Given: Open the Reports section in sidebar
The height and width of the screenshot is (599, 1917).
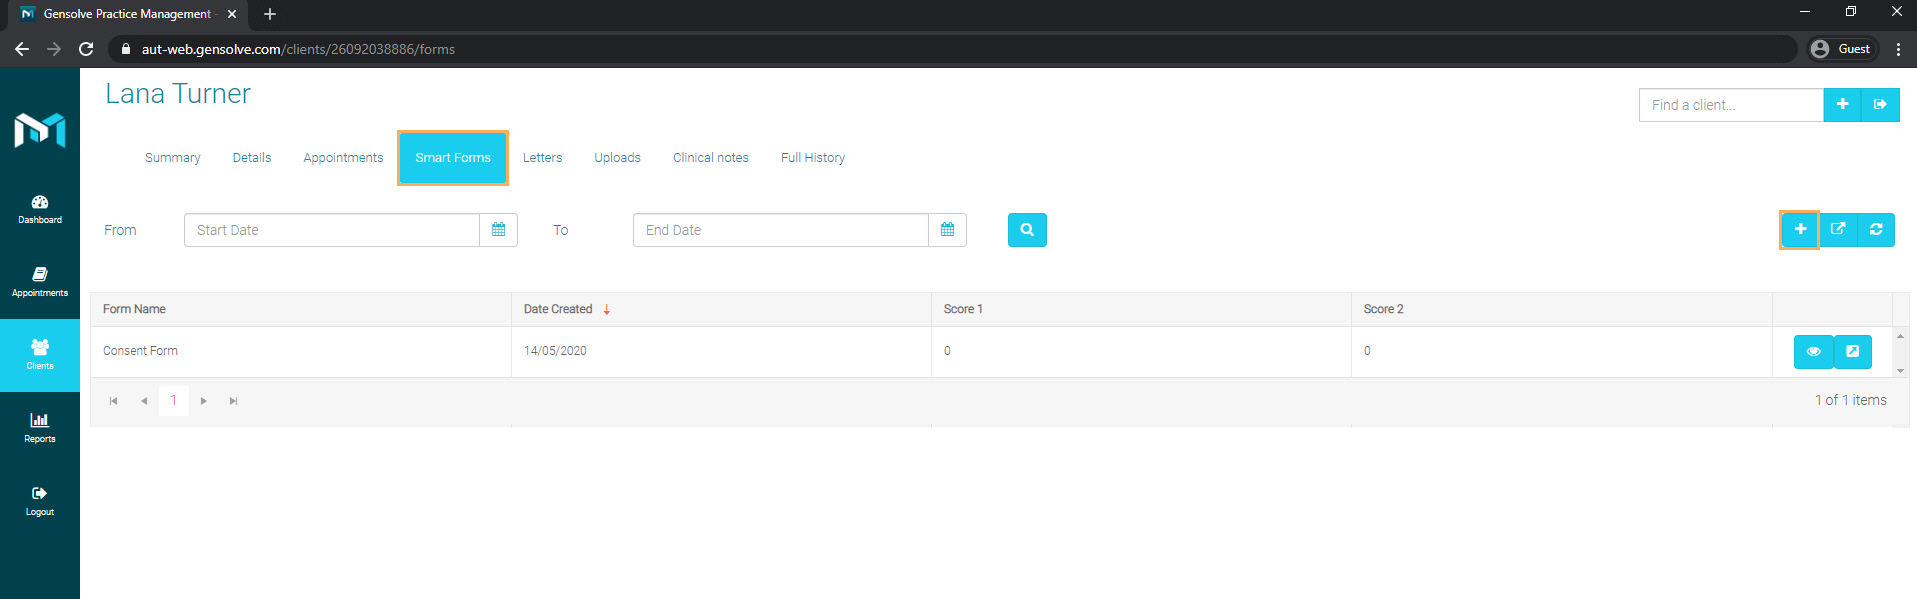Looking at the screenshot, I should click(40, 428).
